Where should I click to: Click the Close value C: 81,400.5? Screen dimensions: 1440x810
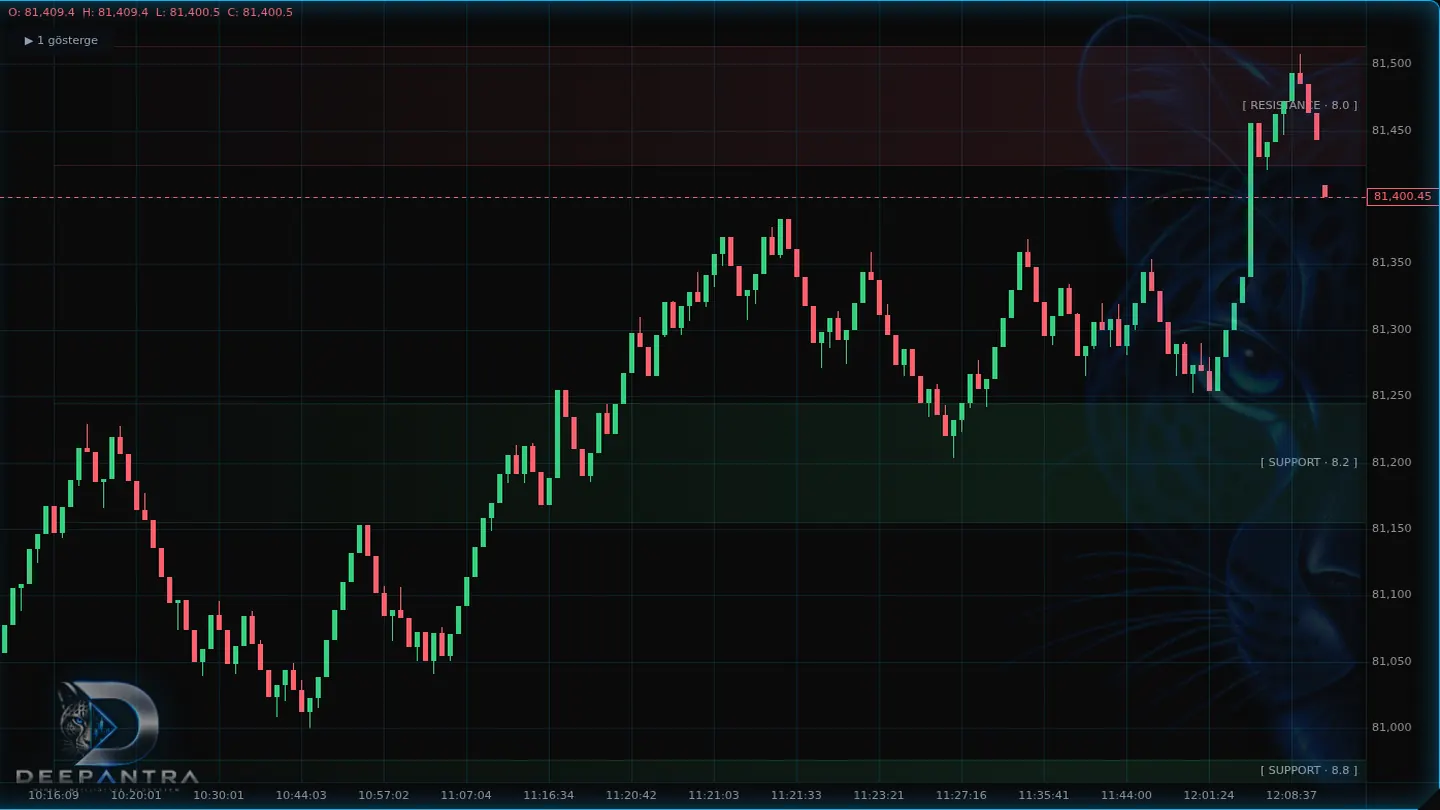coord(260,12)
